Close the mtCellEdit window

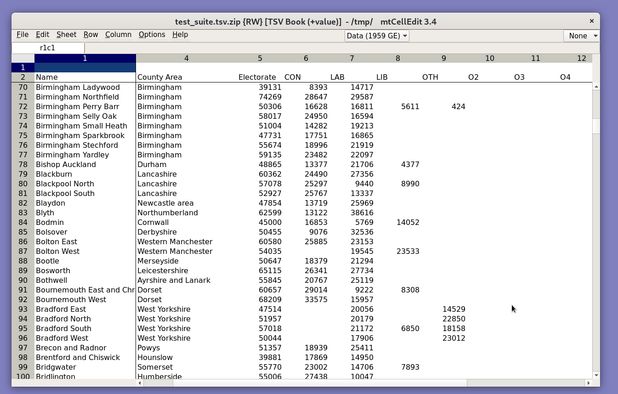pyautogui.click(x=592, y=21)
